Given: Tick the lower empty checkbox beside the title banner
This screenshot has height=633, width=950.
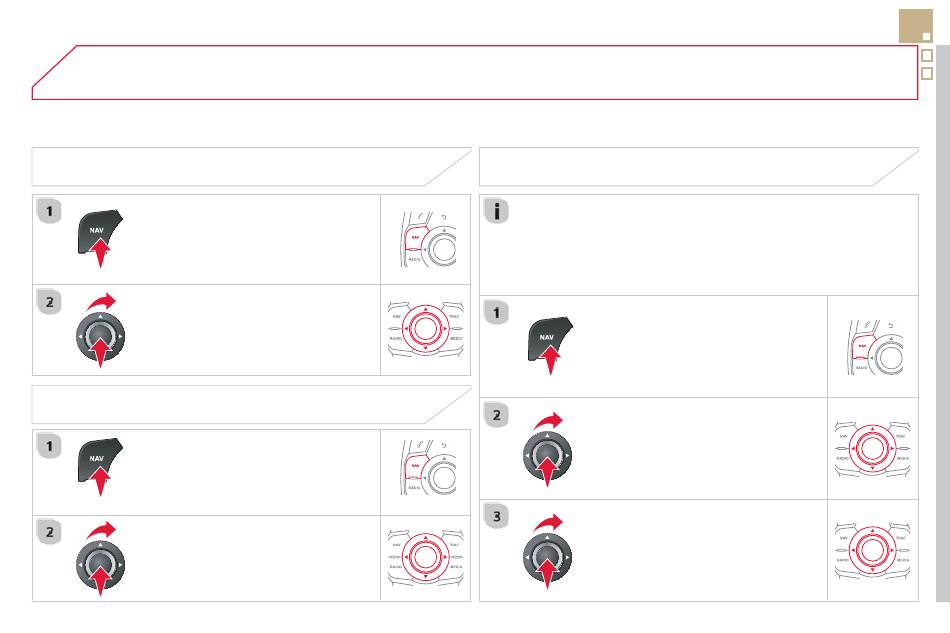Looking at the screenshot, I should [x=926, y=74].
